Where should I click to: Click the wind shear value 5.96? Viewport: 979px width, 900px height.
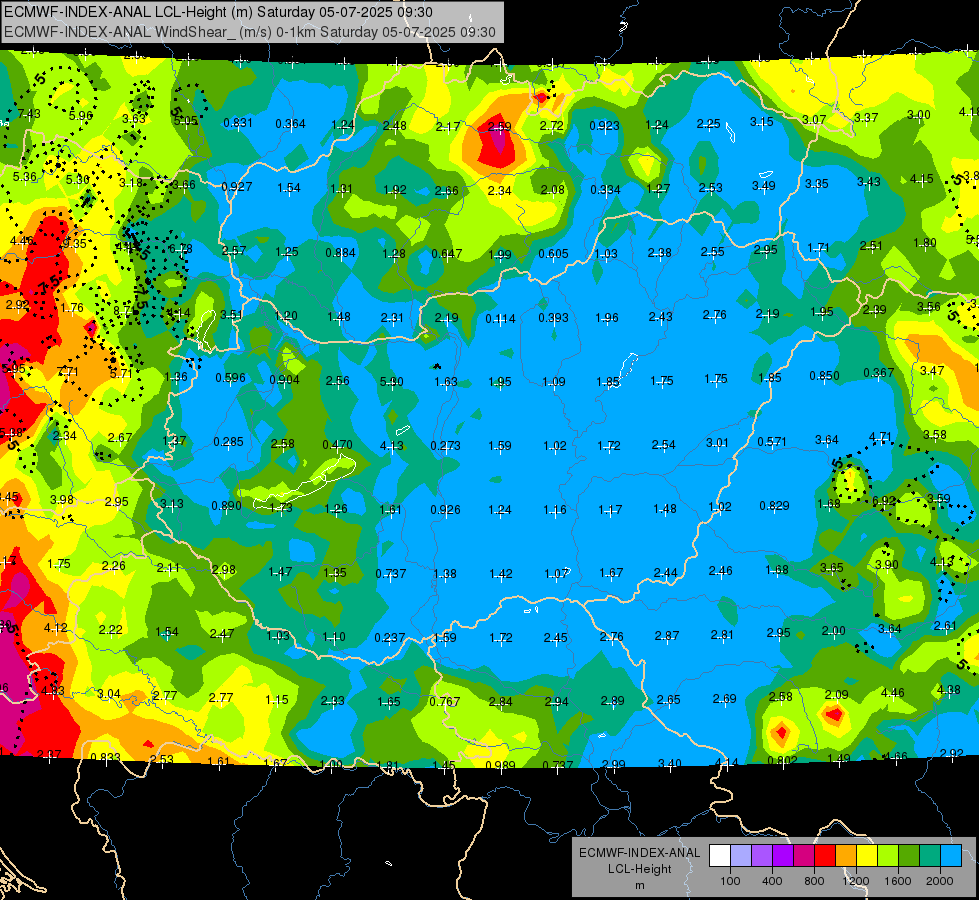click(81, 116)
